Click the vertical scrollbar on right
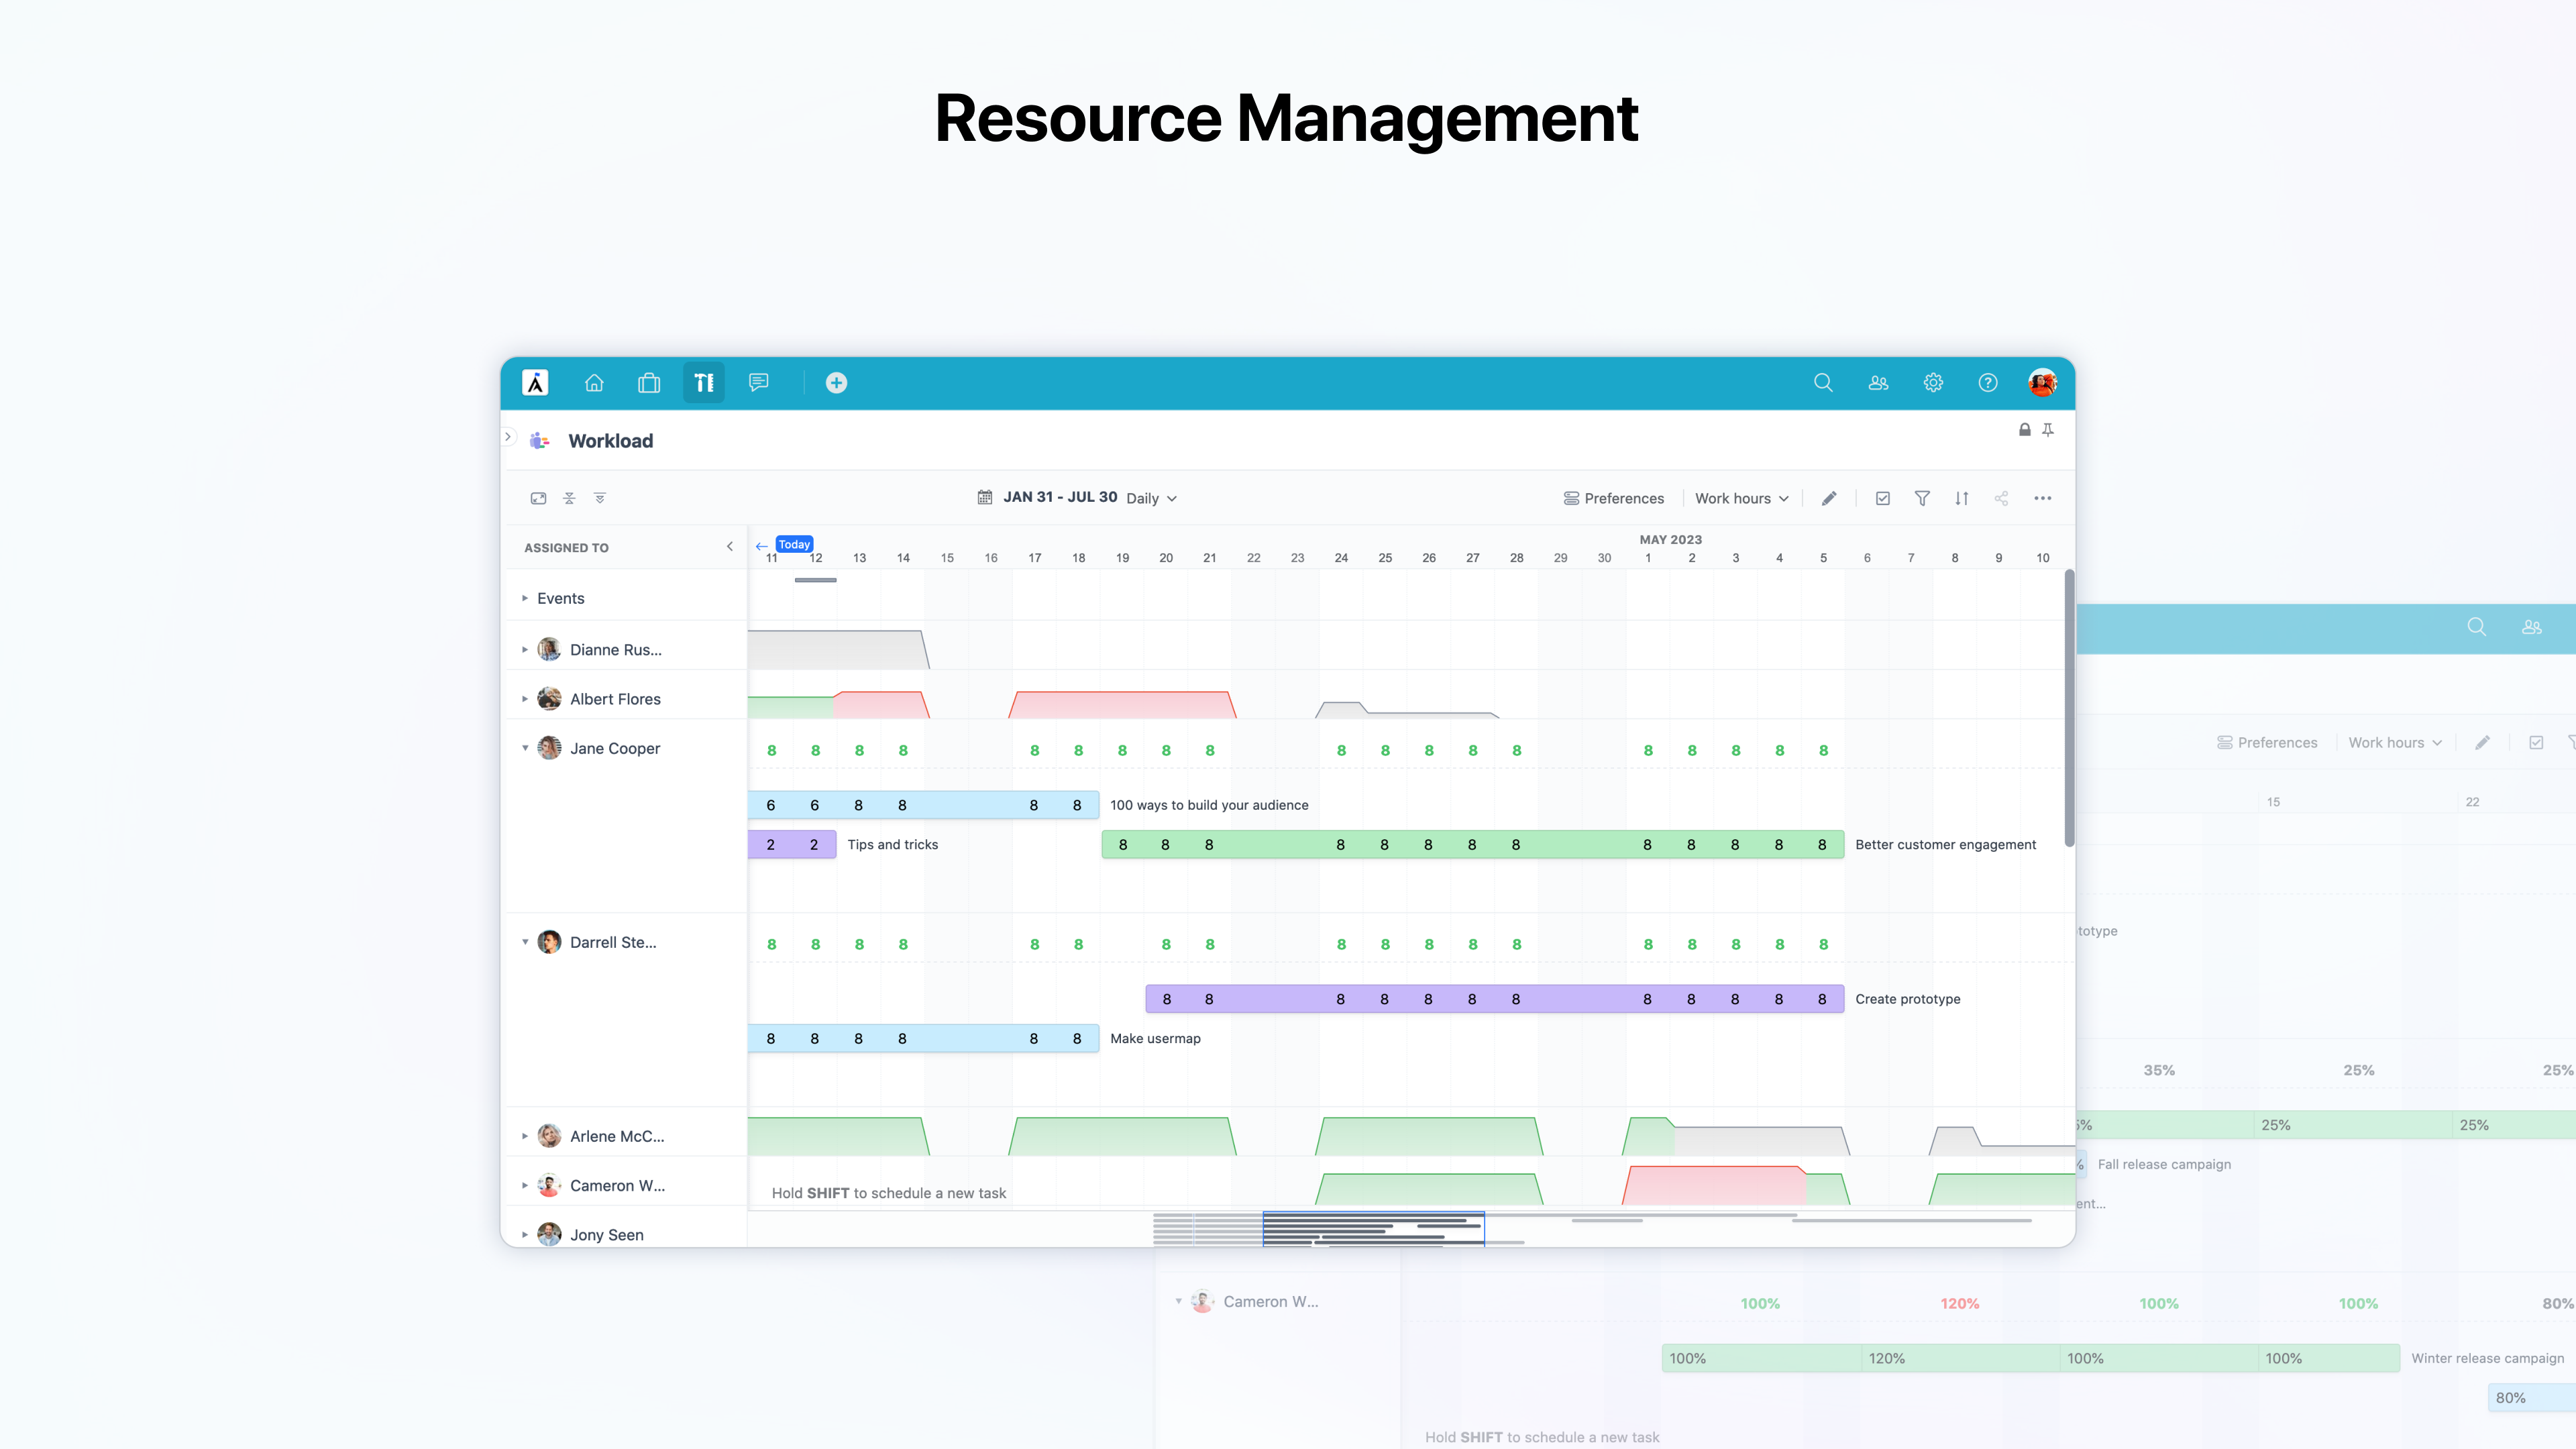2576x1449 pixels. 2069,708
